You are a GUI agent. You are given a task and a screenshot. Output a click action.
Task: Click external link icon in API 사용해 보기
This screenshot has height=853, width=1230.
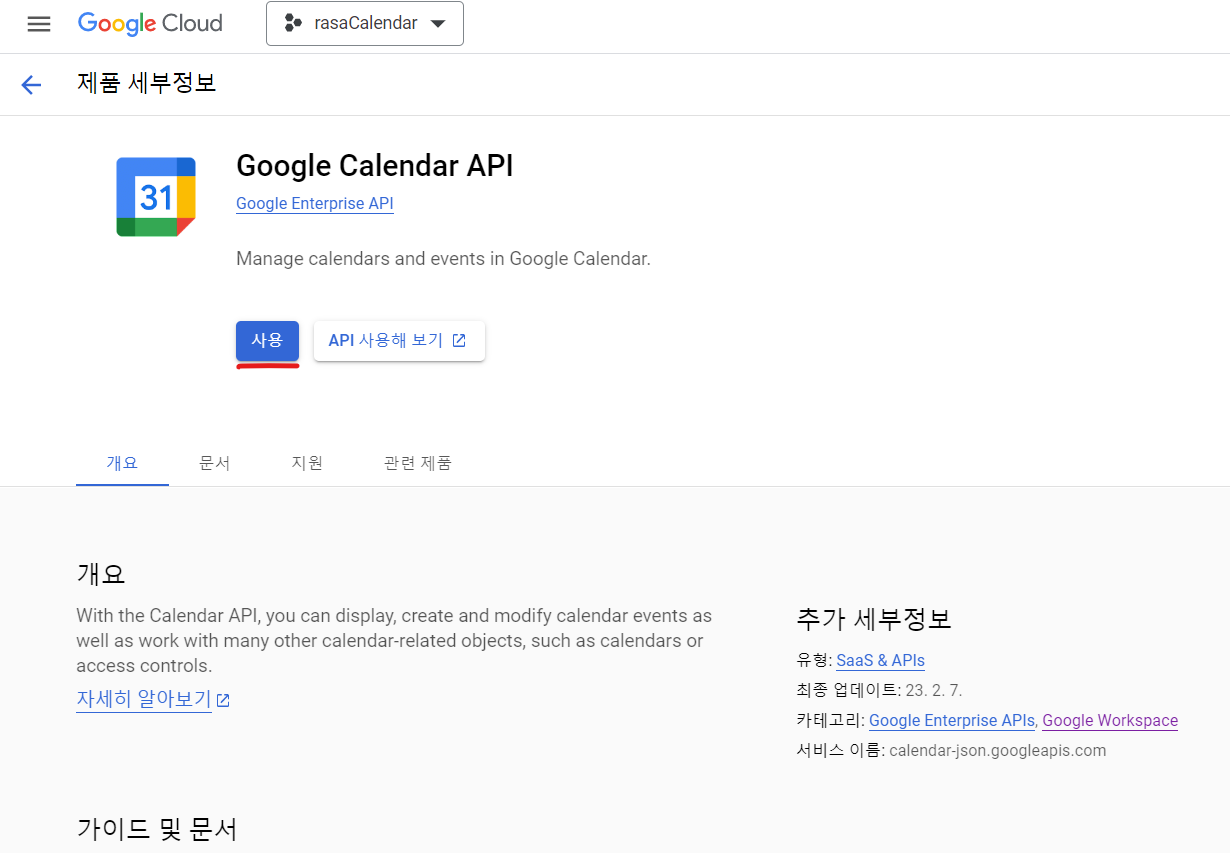pyautogui.click(x=459, y=341)
